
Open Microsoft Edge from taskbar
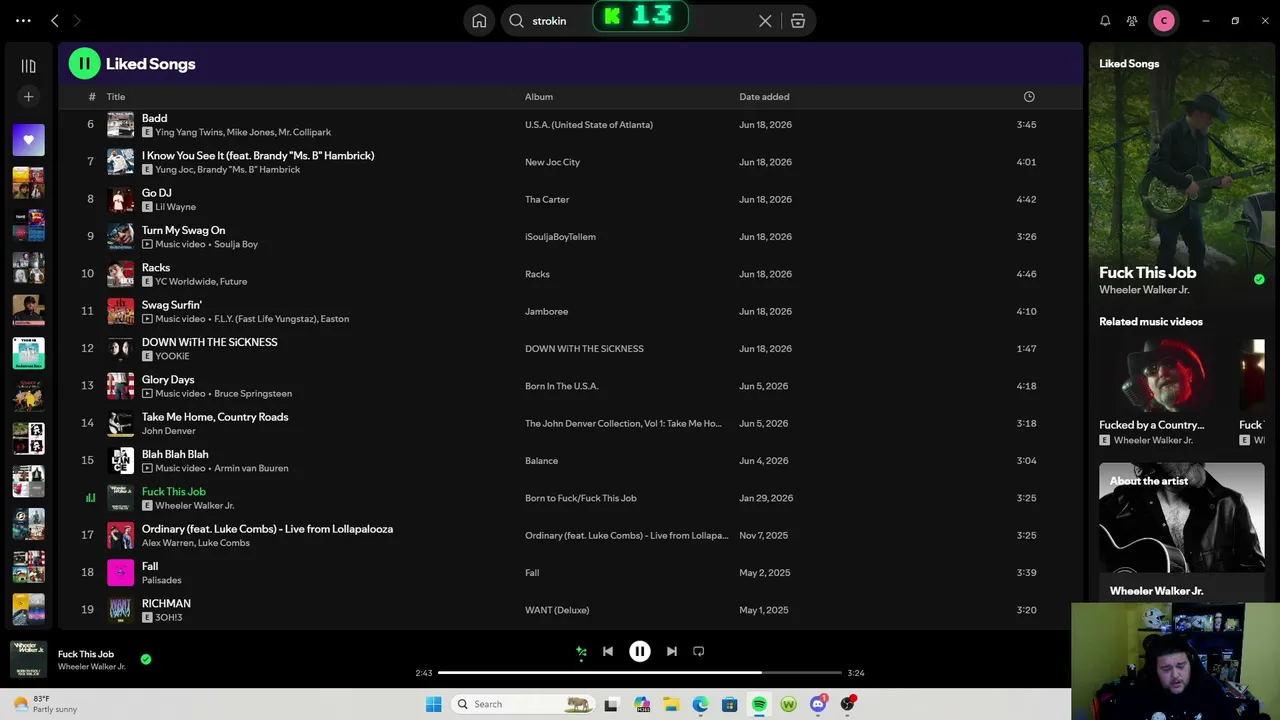(700, 704)
